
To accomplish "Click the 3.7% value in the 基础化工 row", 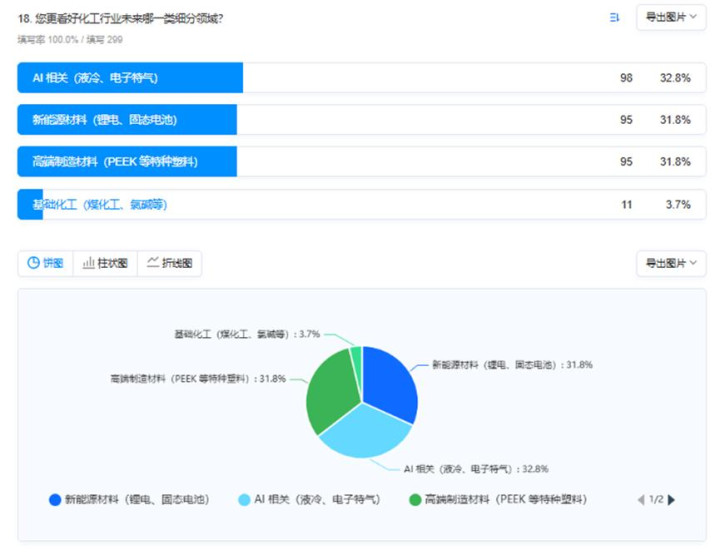I will point(678,205).
